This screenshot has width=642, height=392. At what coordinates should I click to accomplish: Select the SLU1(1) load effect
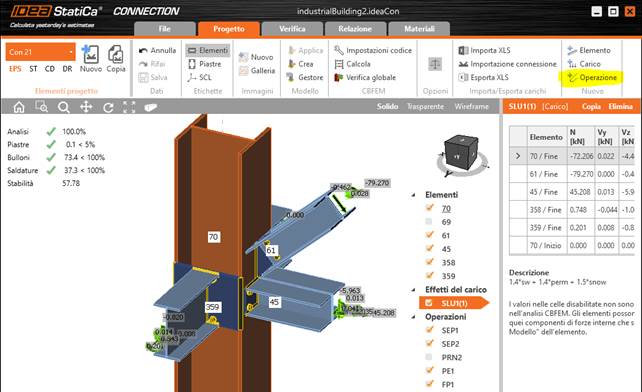tap(454, 303)
